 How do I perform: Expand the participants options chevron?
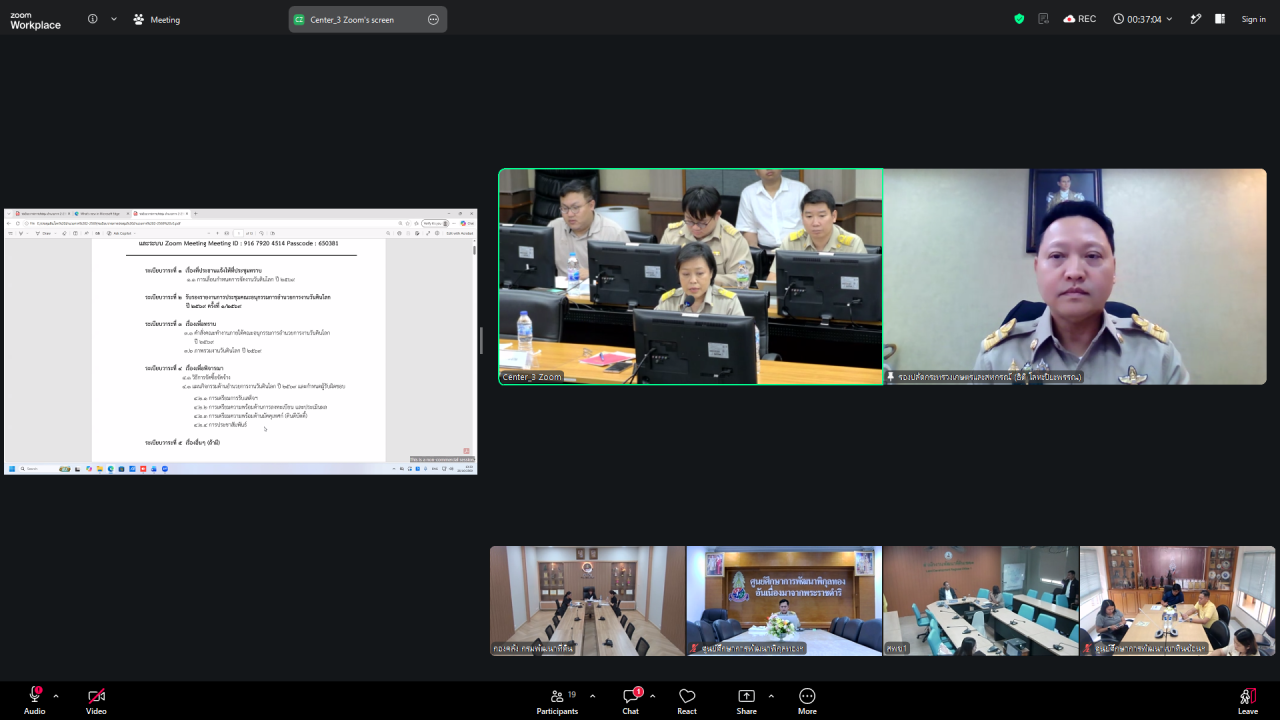[592, 696]
